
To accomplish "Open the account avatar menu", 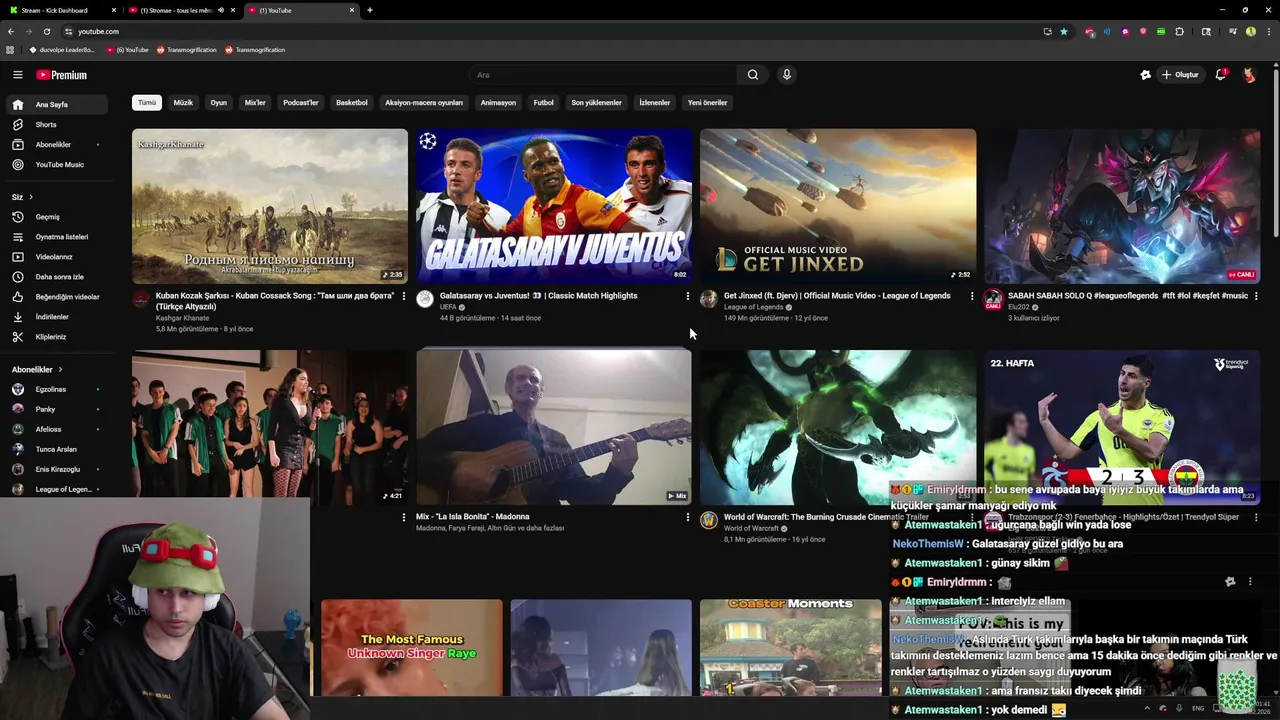I will [x=1249, y=75].
